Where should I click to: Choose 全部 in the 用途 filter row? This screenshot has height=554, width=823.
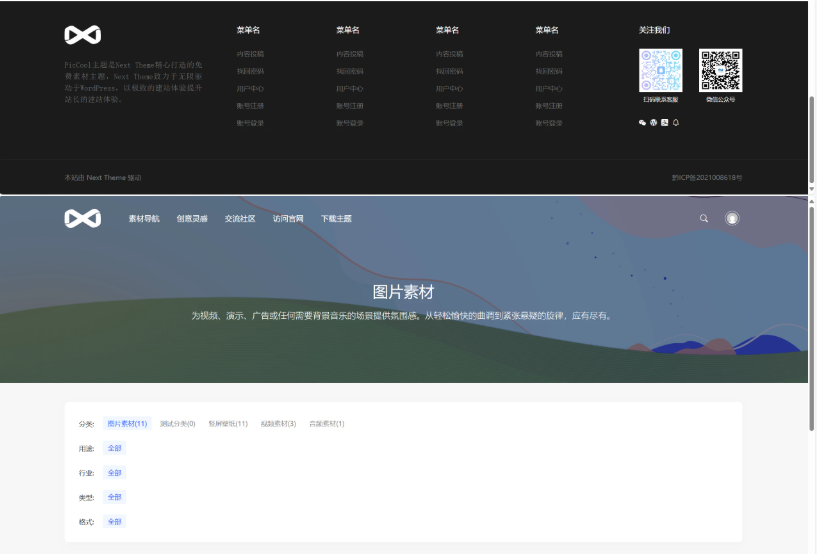(x=114, y=448)
